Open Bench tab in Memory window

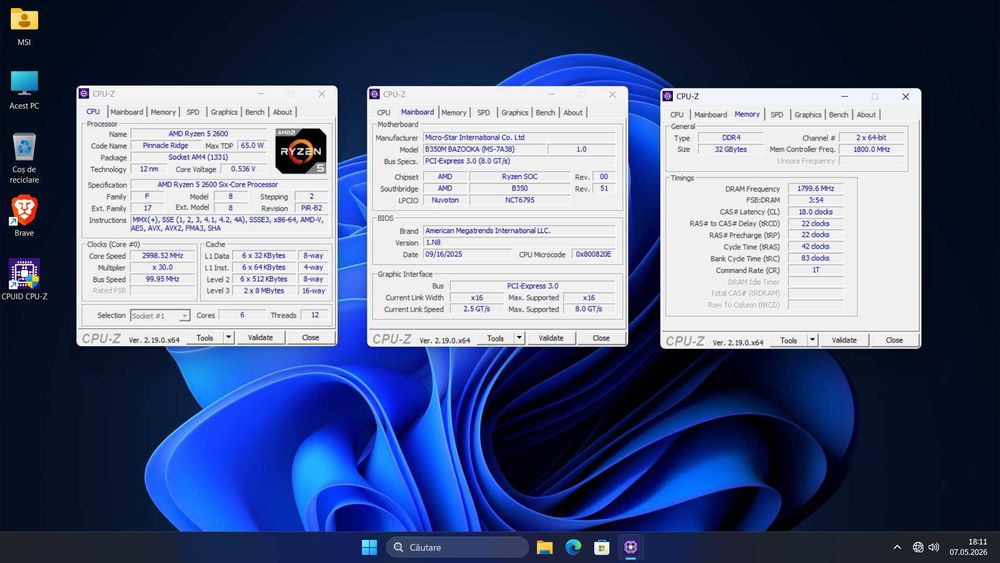pyautogui.click(x=838, y=115)
